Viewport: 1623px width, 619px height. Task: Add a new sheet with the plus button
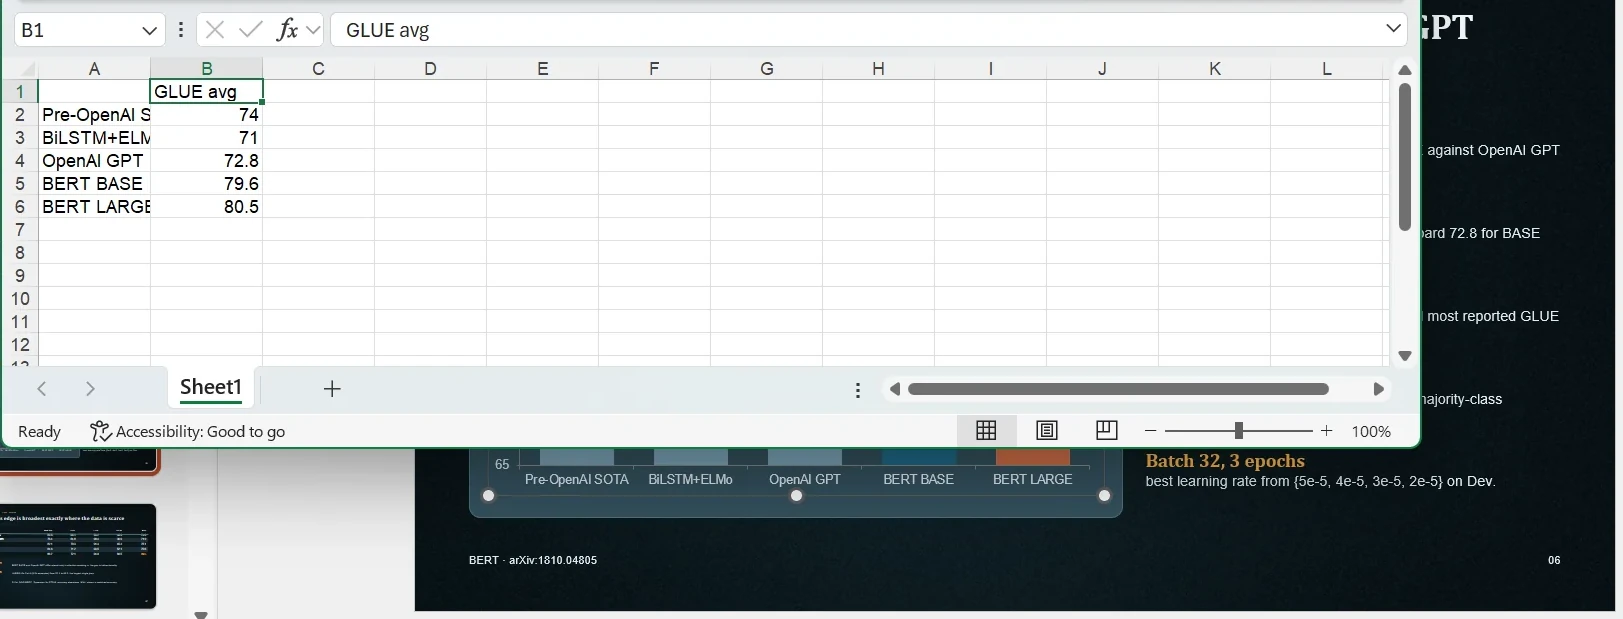click(332, 389)
